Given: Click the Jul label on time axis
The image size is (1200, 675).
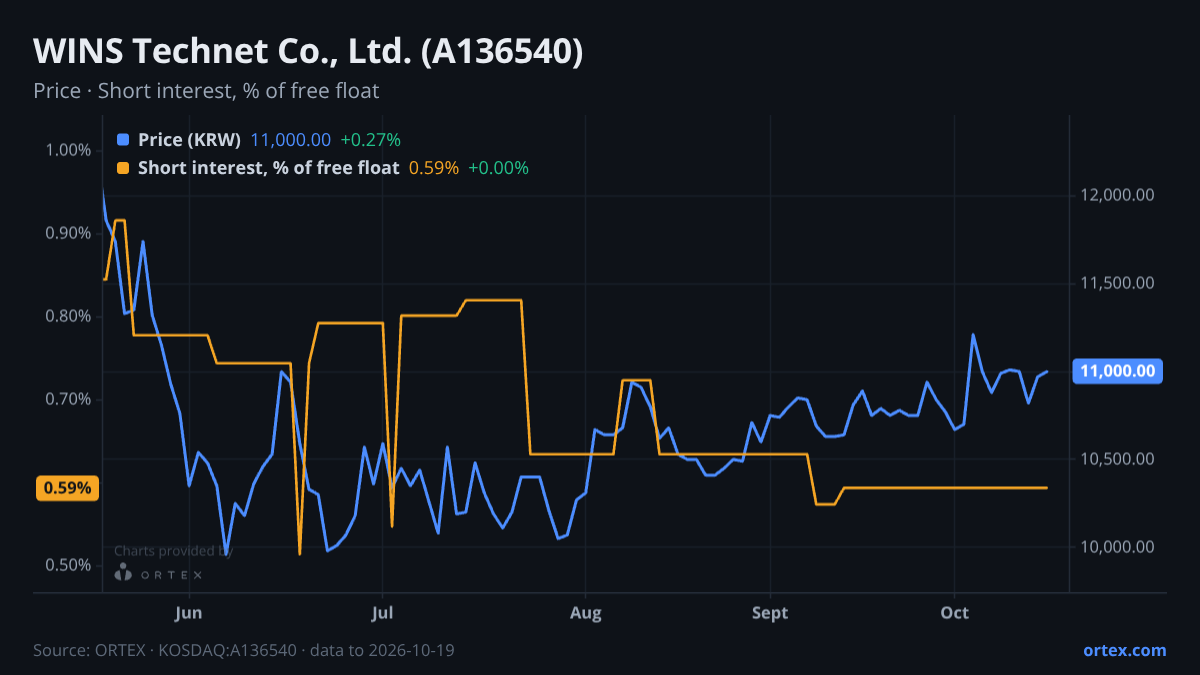Looking at the screenshot, I should [382, 613].
